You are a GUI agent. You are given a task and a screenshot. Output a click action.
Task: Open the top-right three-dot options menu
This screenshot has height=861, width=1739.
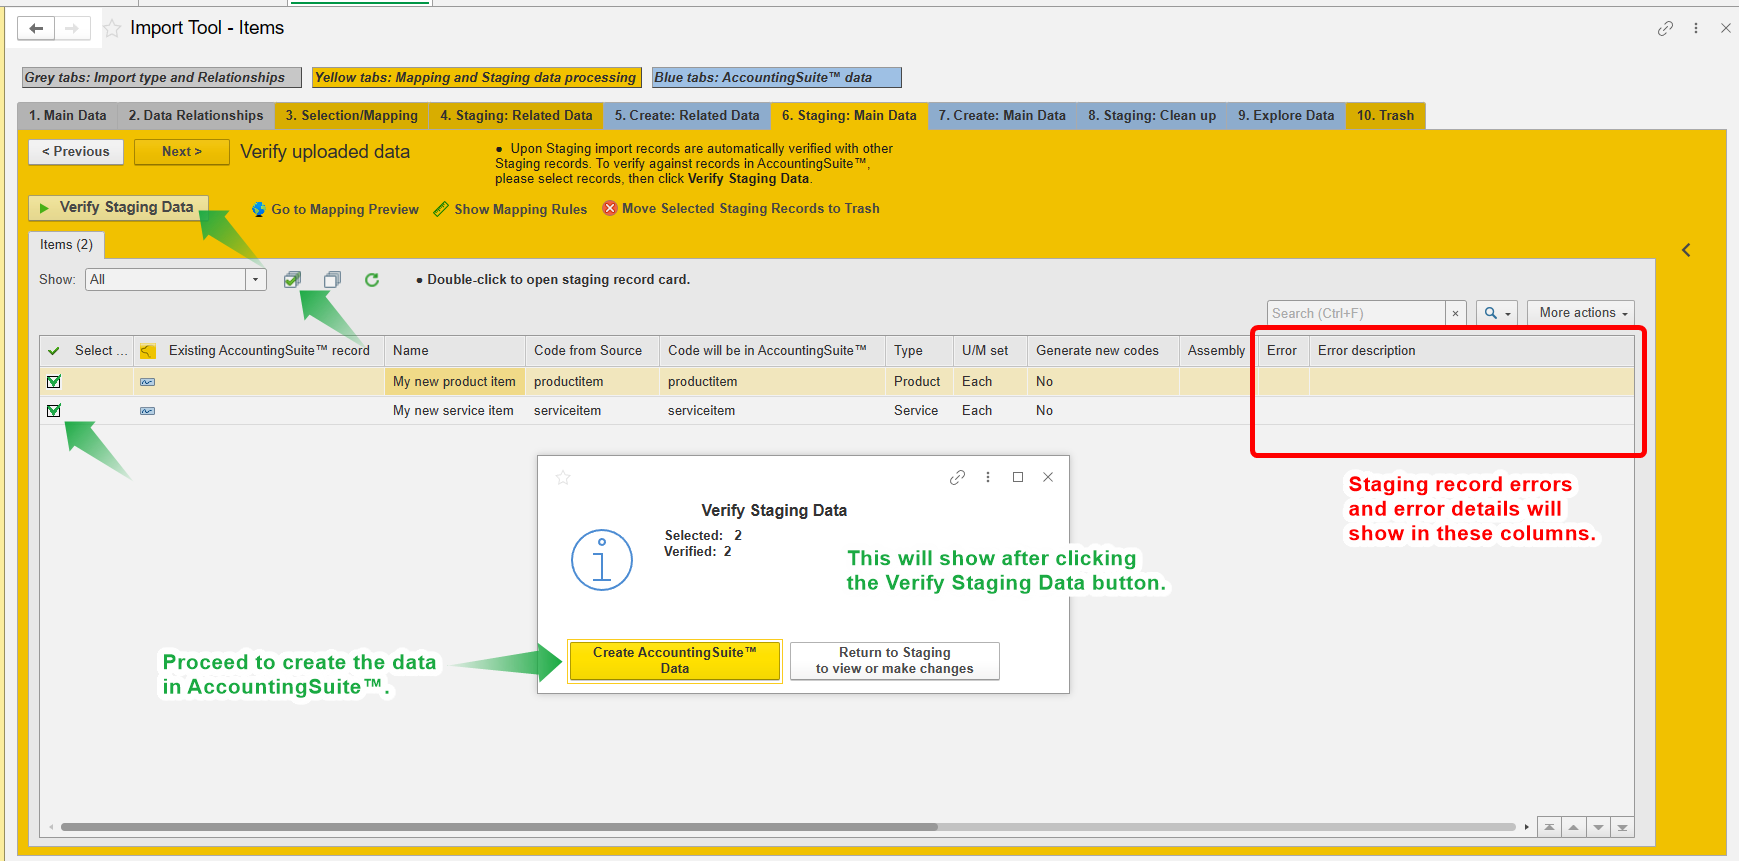click(1696, 28)
